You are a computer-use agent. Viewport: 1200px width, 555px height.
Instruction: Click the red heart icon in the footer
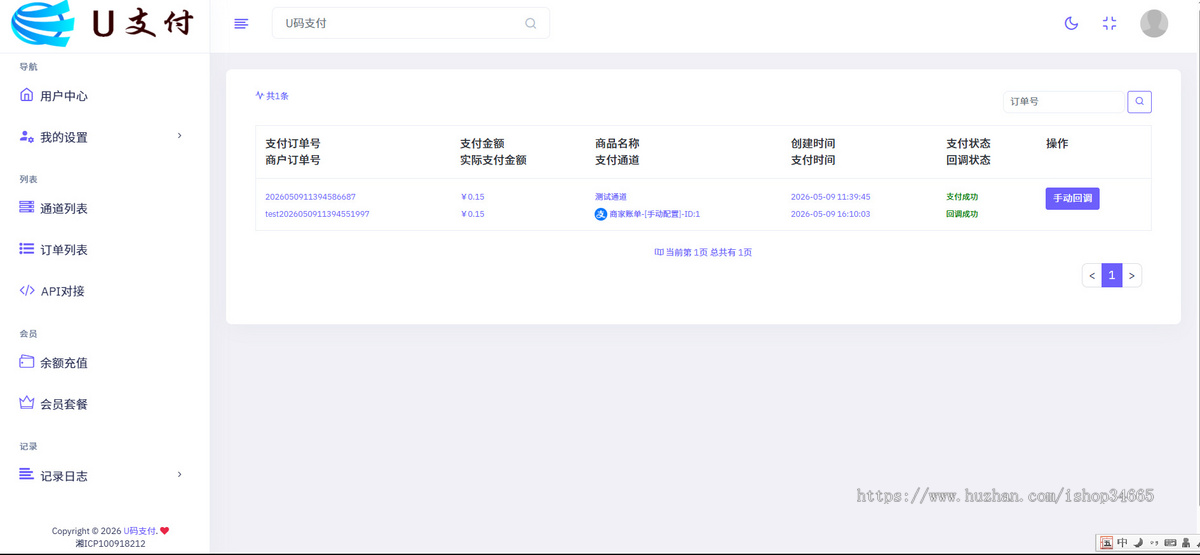pos(164,531)
